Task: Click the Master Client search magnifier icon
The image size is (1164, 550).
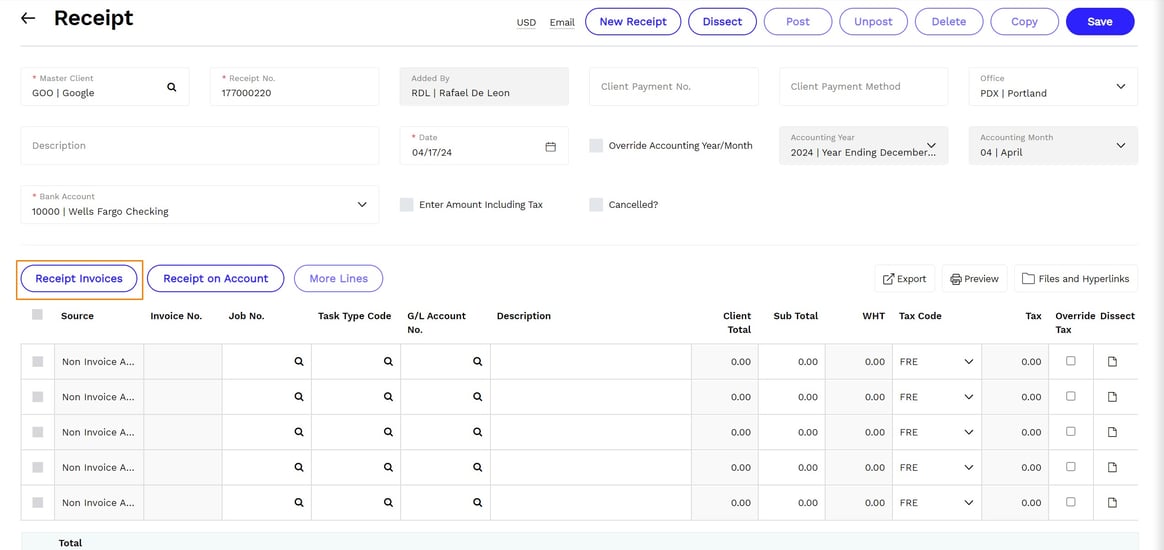Action: (x=171, y=88)
